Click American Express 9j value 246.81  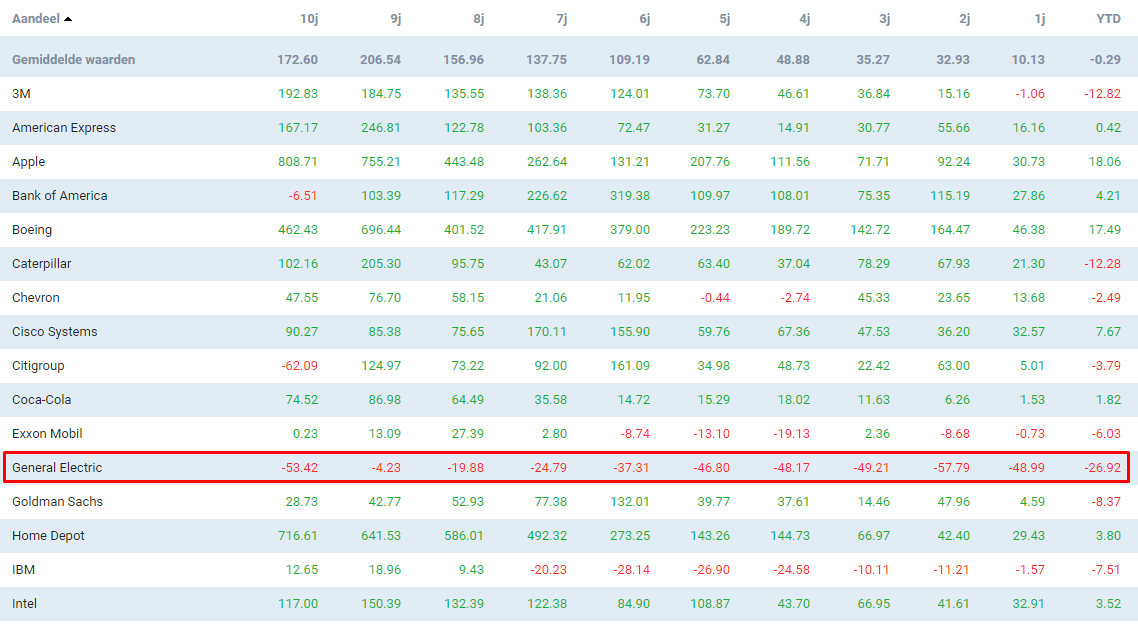click(x=381, y=128)
